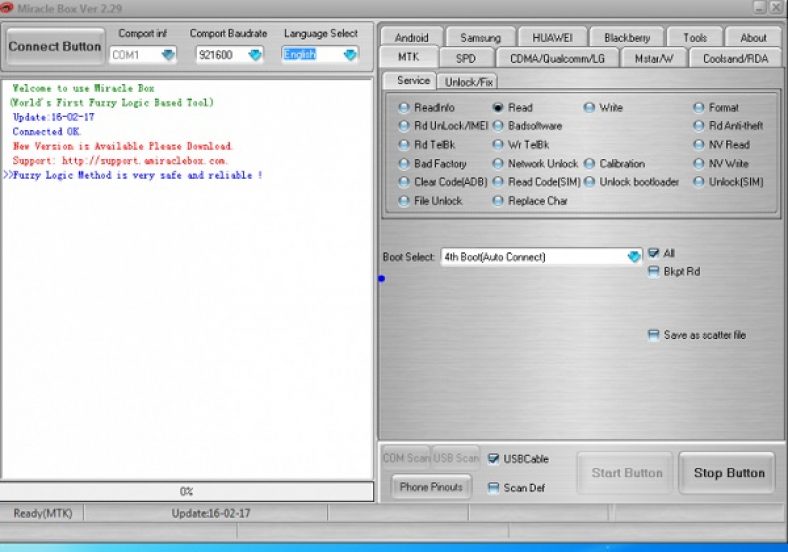Open Phone Pinouts

coord(431,487)
